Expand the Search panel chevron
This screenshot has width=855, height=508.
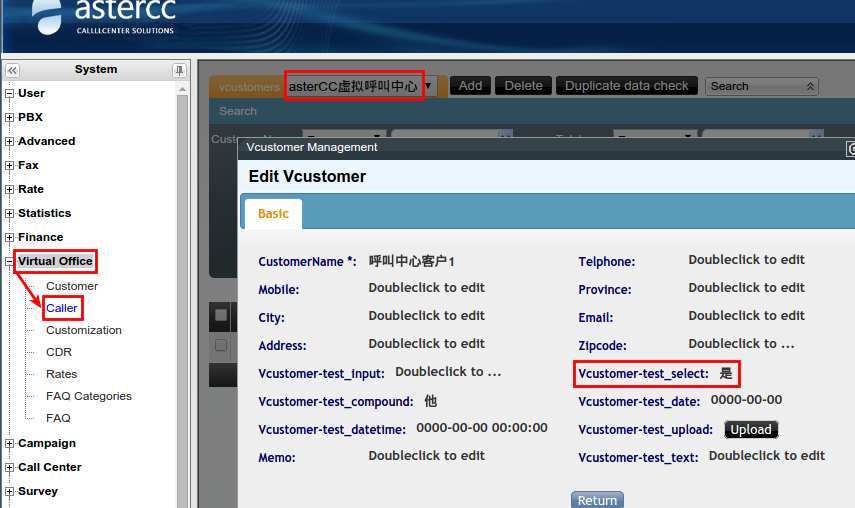click(x=810, y=86)
